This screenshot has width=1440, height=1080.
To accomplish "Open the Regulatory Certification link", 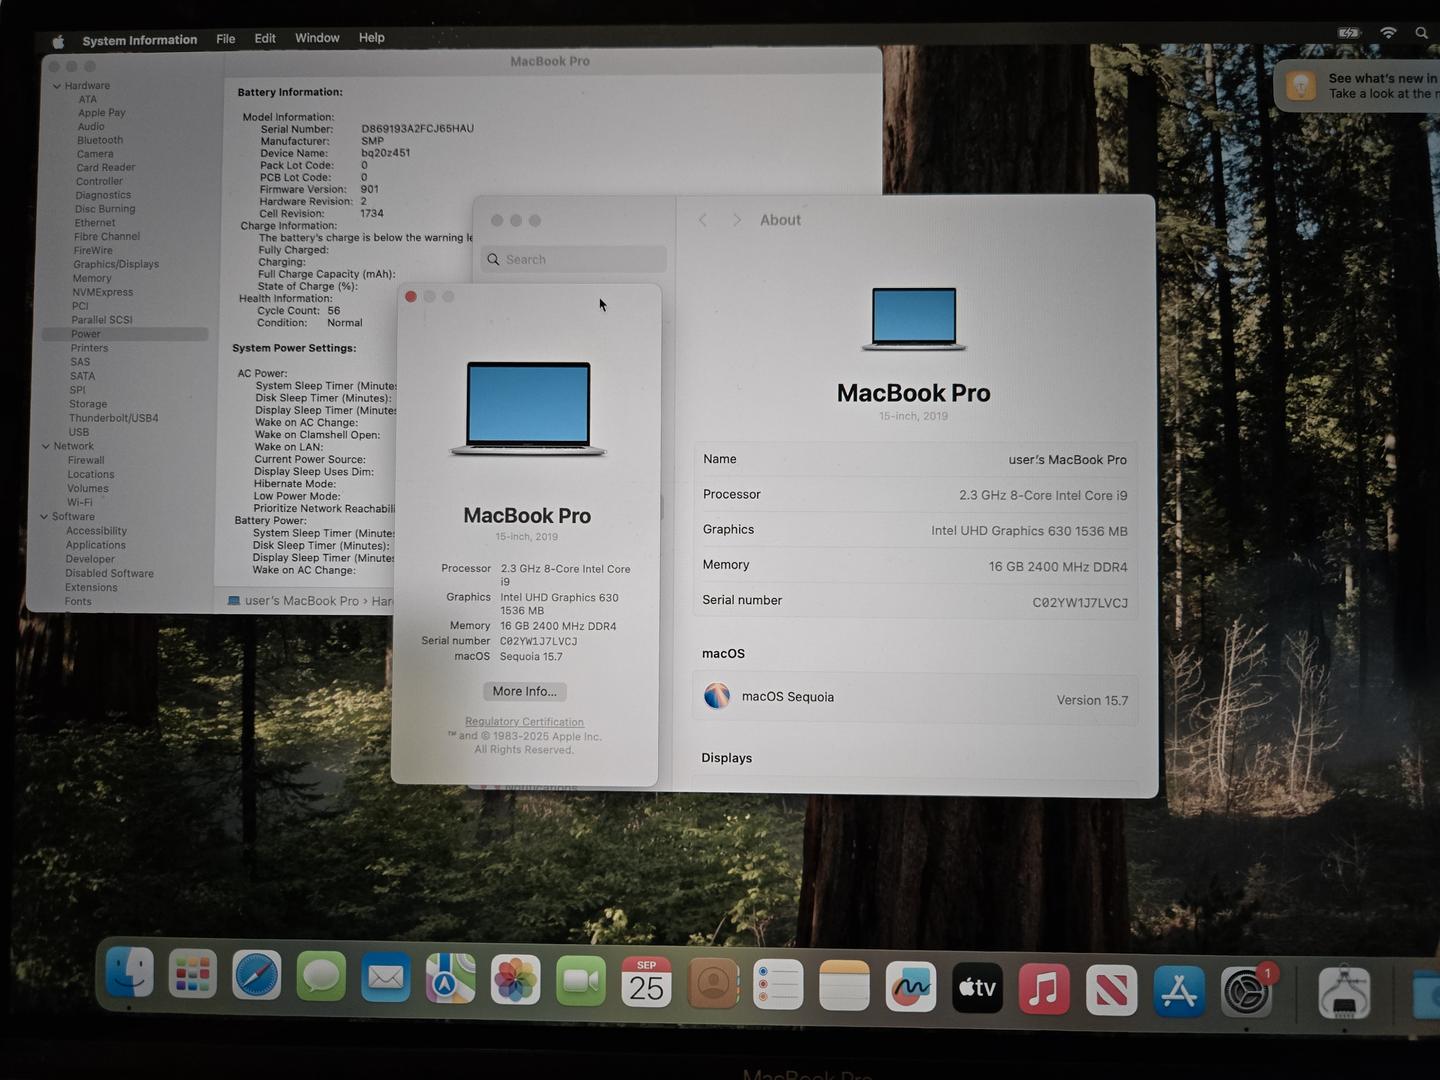I will click(x=524, y=721).
